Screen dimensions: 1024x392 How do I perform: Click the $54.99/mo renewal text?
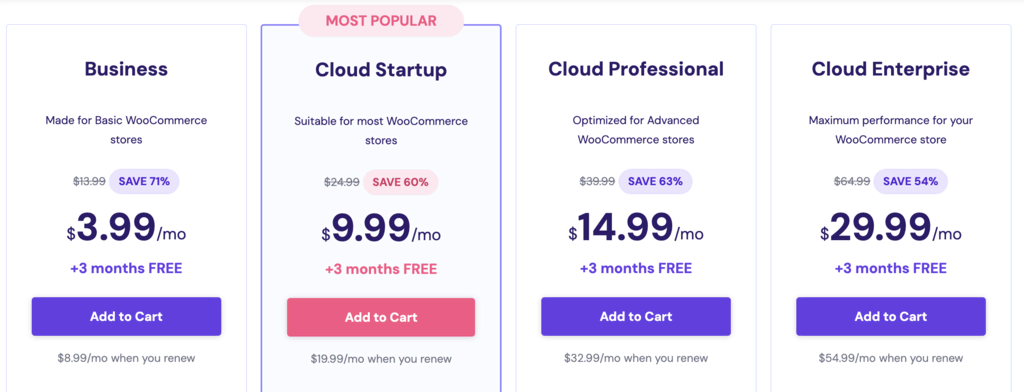coord(891,358)
